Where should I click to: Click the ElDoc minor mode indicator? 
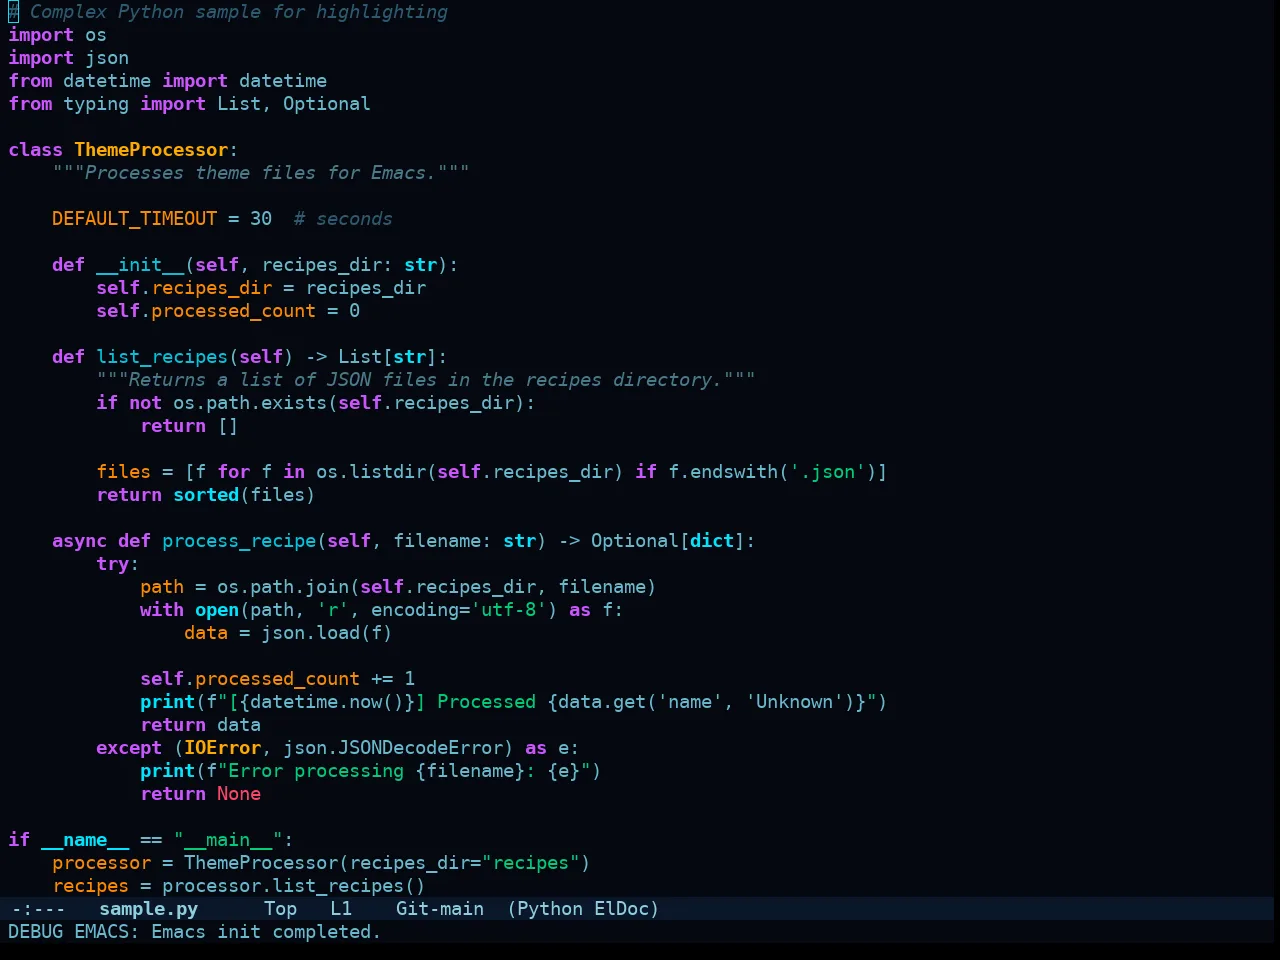tap(622, 909)
